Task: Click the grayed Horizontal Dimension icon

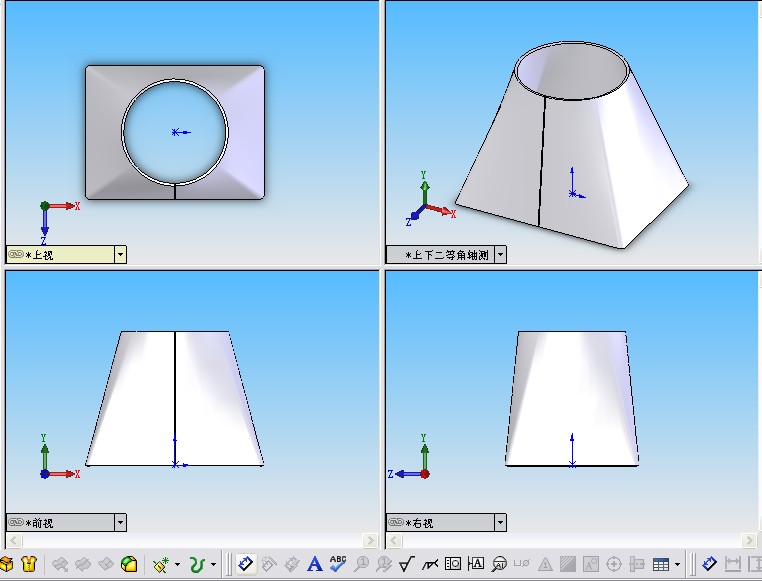Action: pyautogui.click(x=733, y=564)
